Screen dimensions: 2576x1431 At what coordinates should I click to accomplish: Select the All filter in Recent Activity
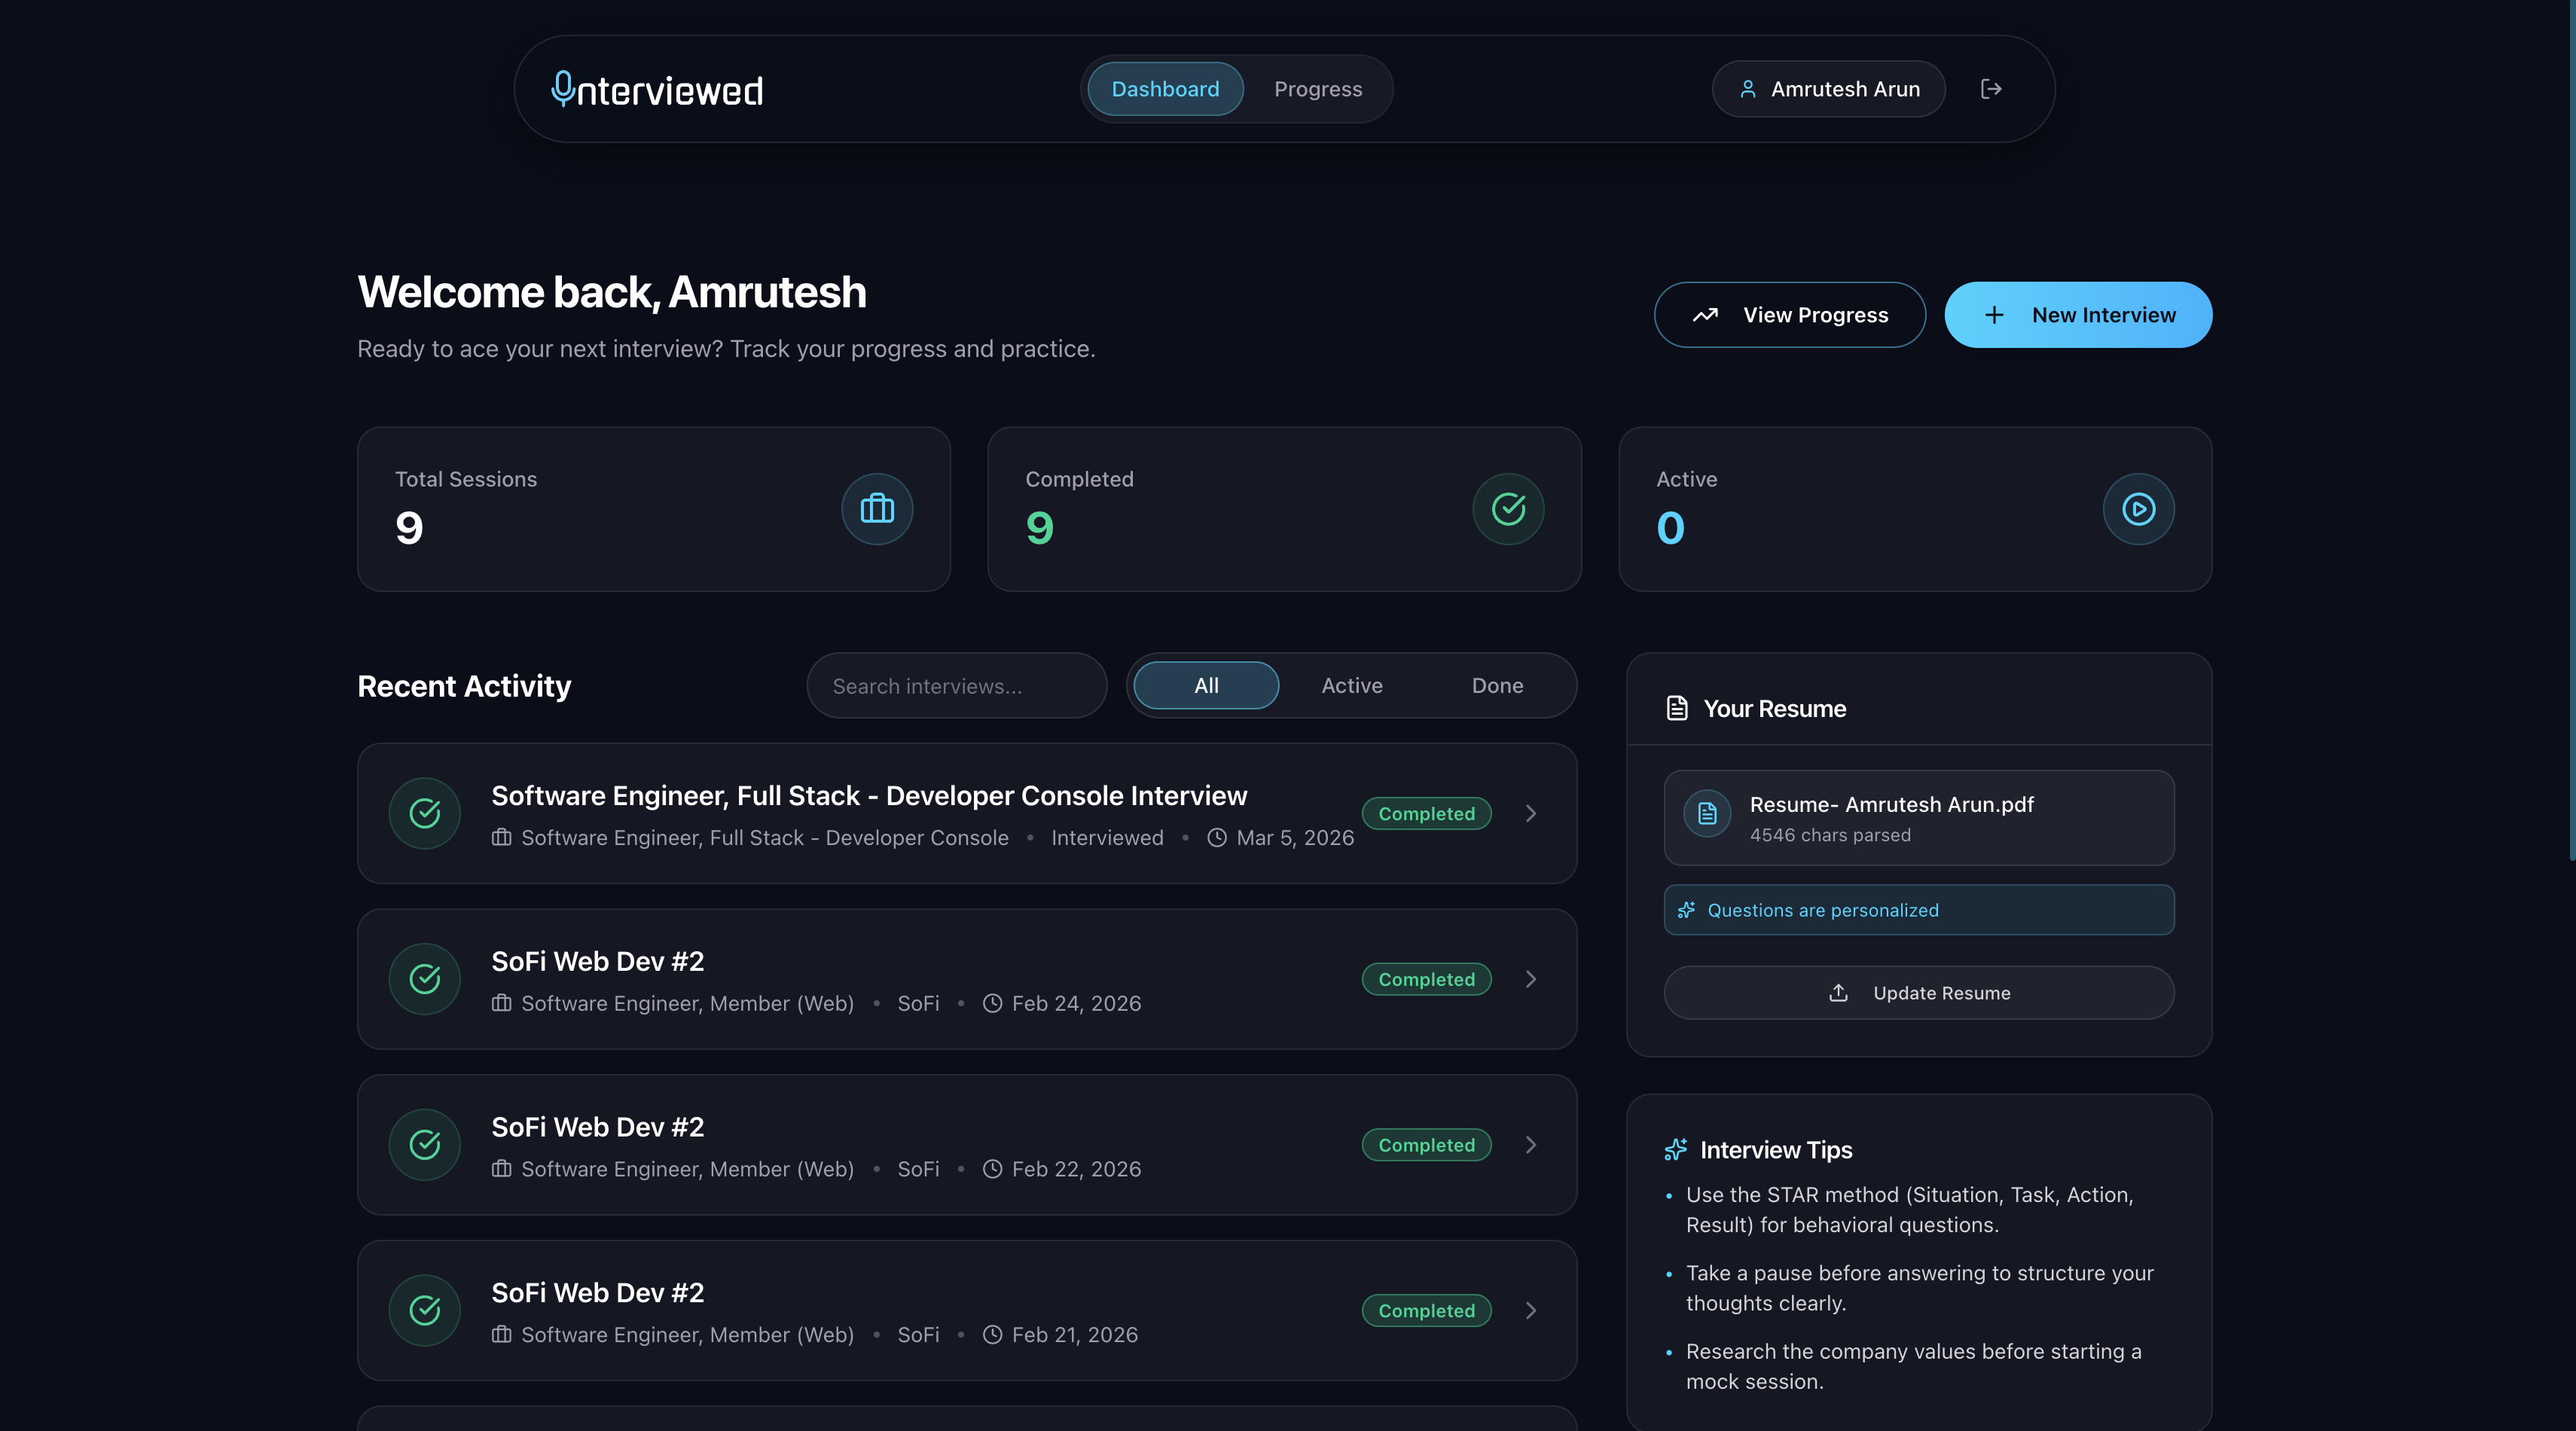[x=1206, y=686]
